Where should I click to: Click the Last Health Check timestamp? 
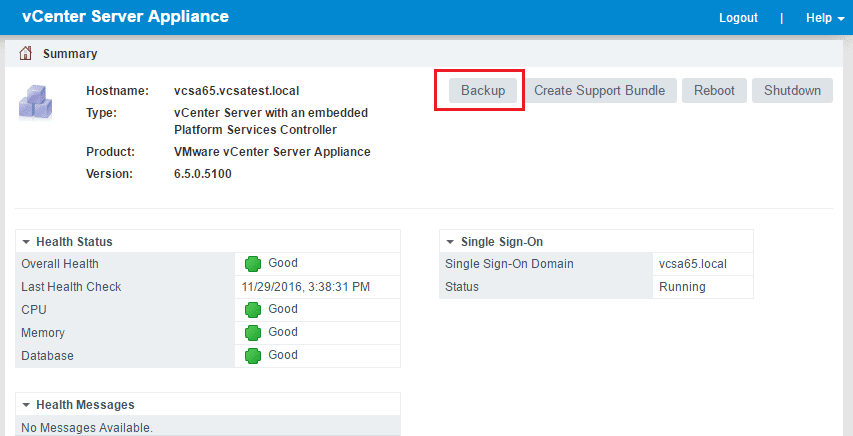pyautogui.click(x=306, y=287)
